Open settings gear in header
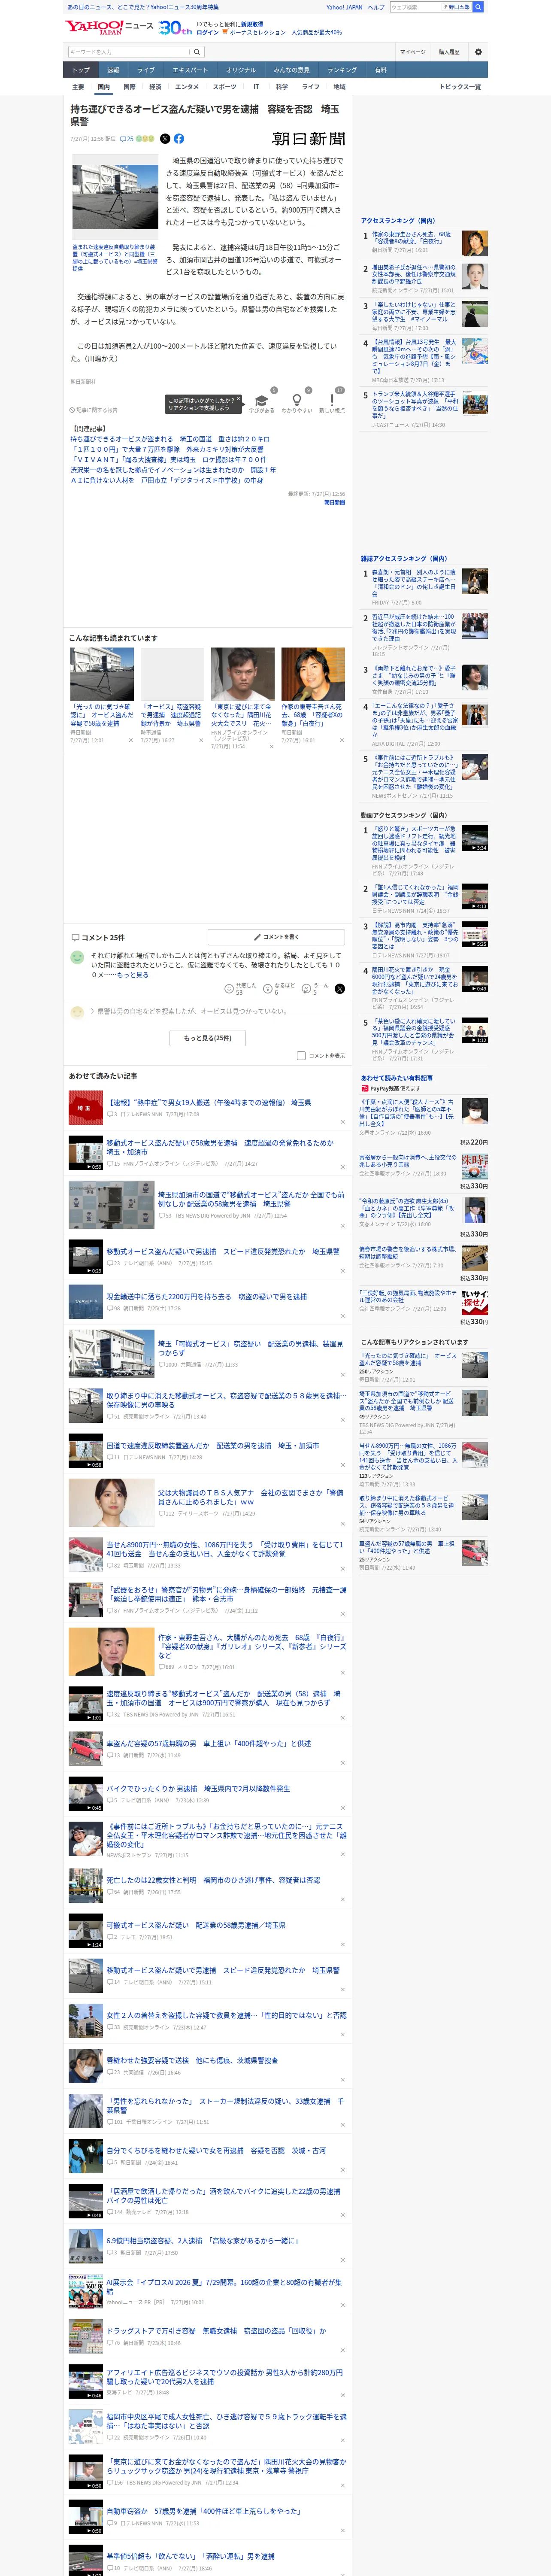The height and width of the screenshot is (2576, 551). [478, 52]
